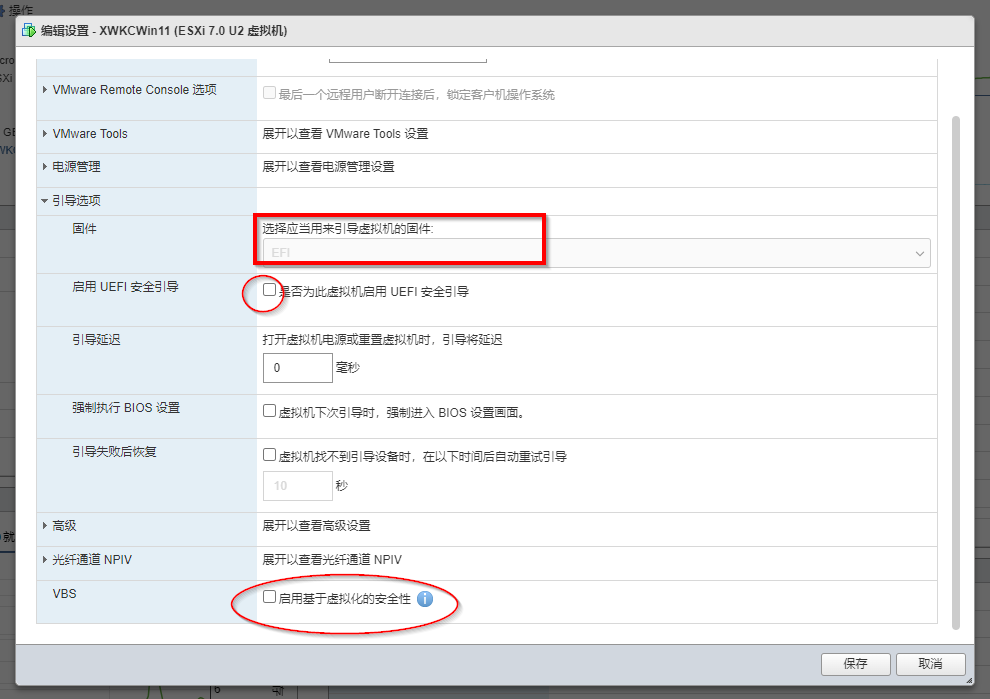
Task: Click the text 打开虚拟机电源或重置虚拟机时，引导将延迟
Action: tap(383, 340)
